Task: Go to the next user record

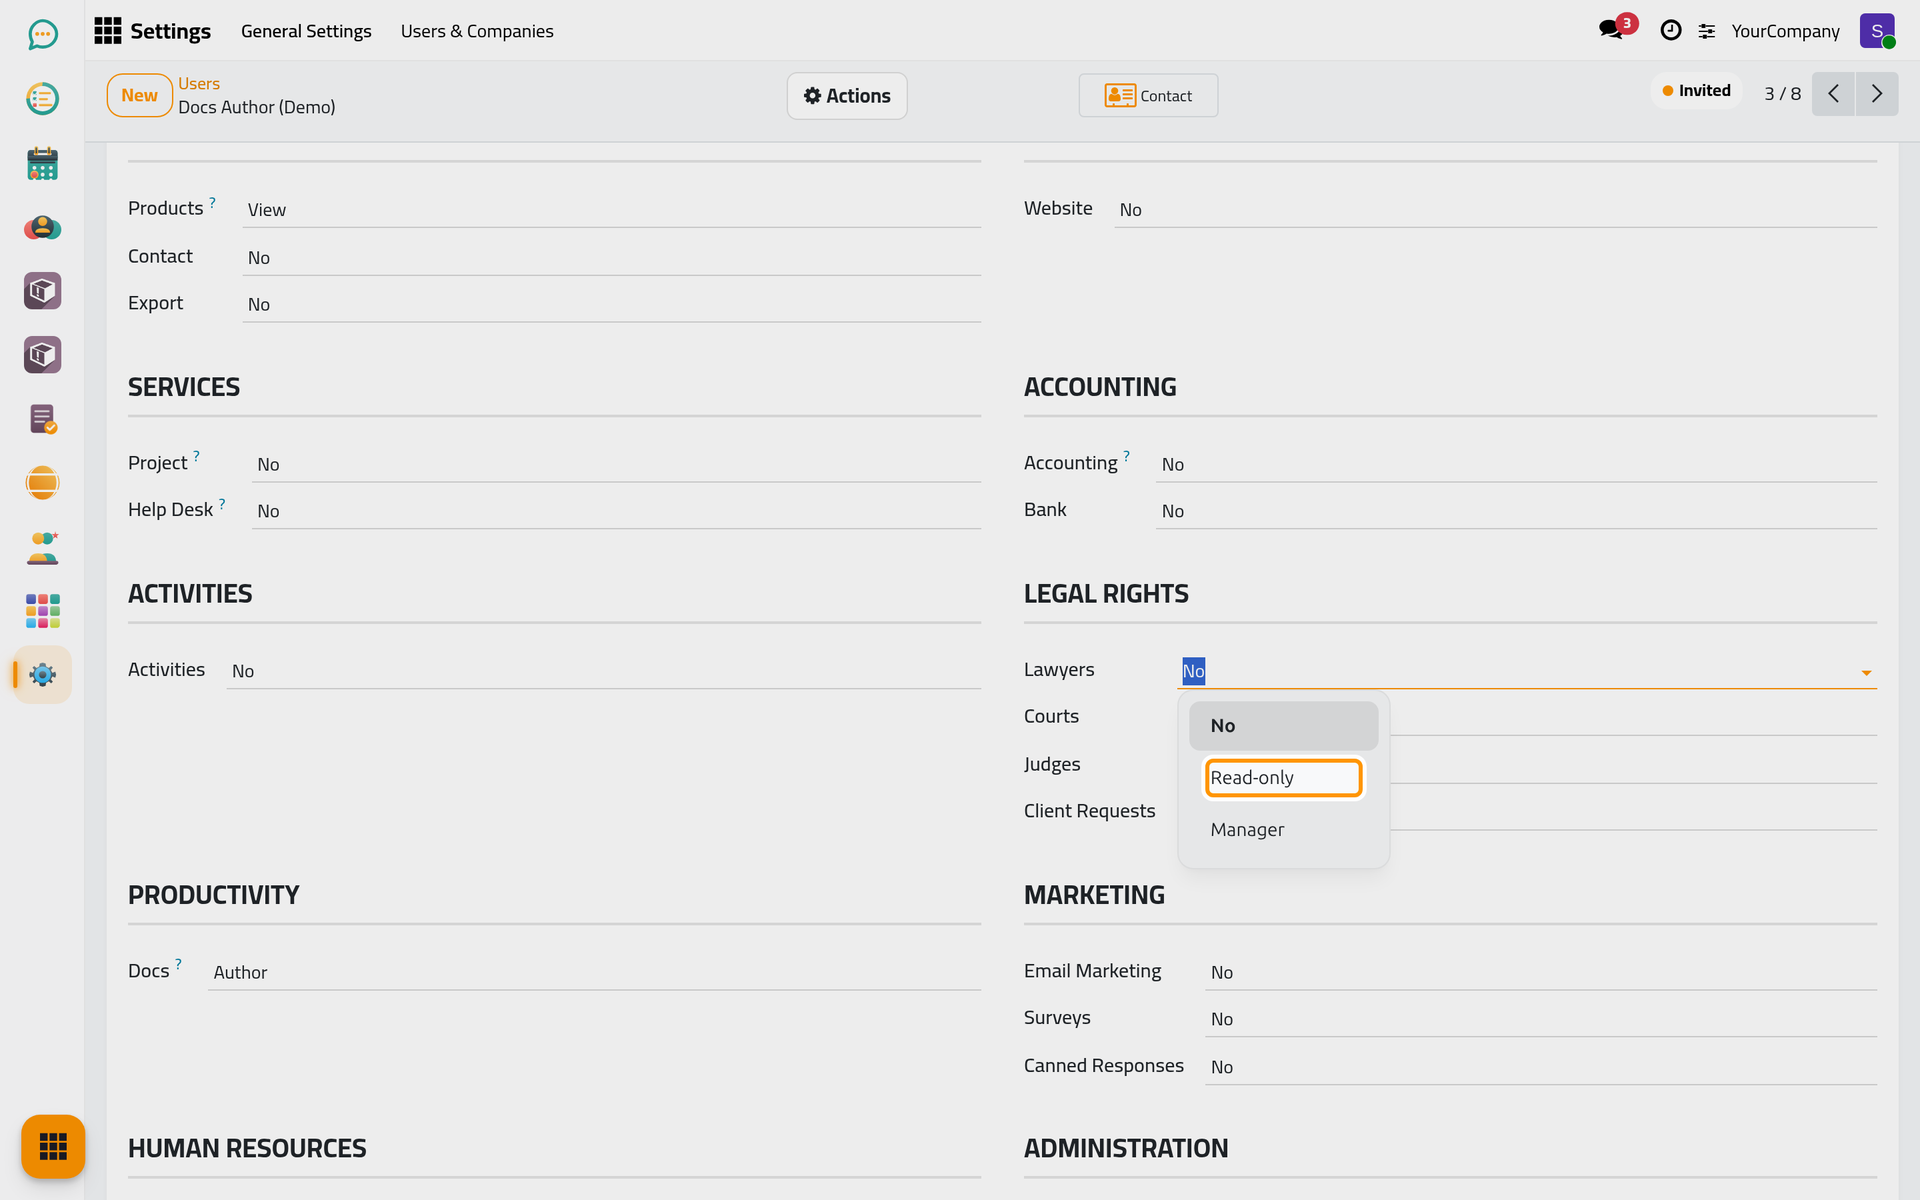Action: [x=1877, y=94]
